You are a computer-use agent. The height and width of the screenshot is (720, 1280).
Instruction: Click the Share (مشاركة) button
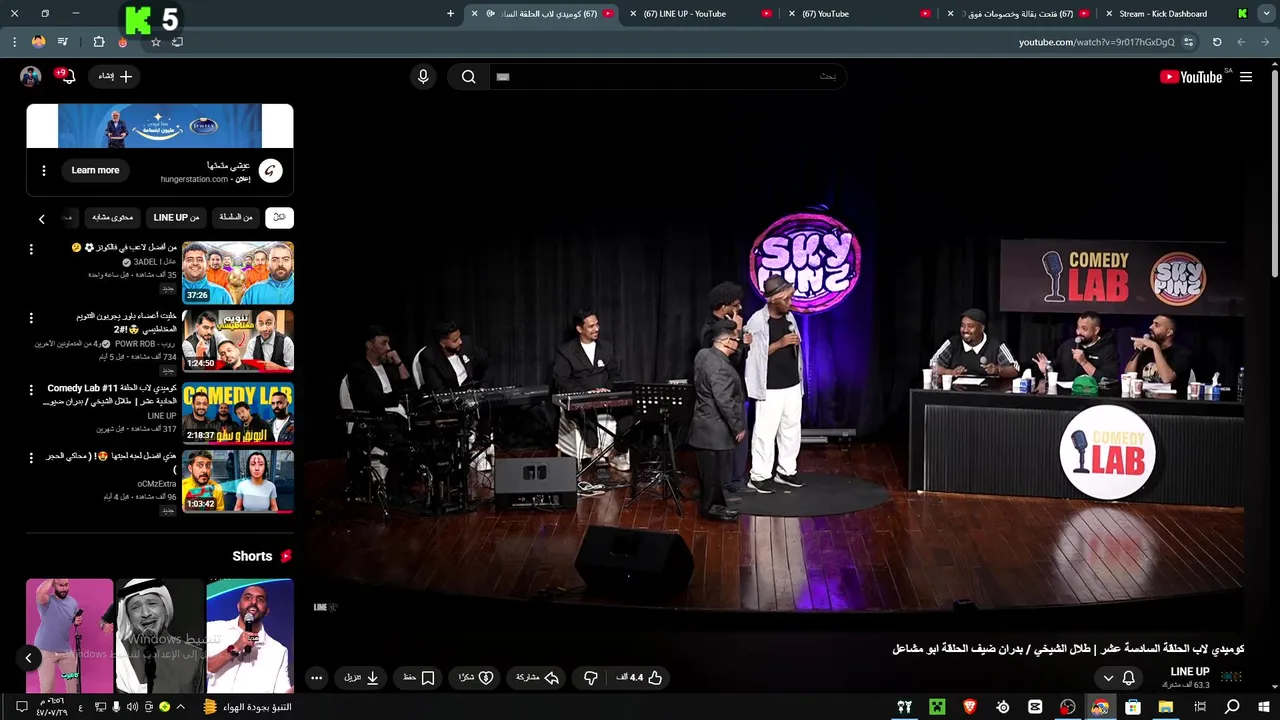538,678
